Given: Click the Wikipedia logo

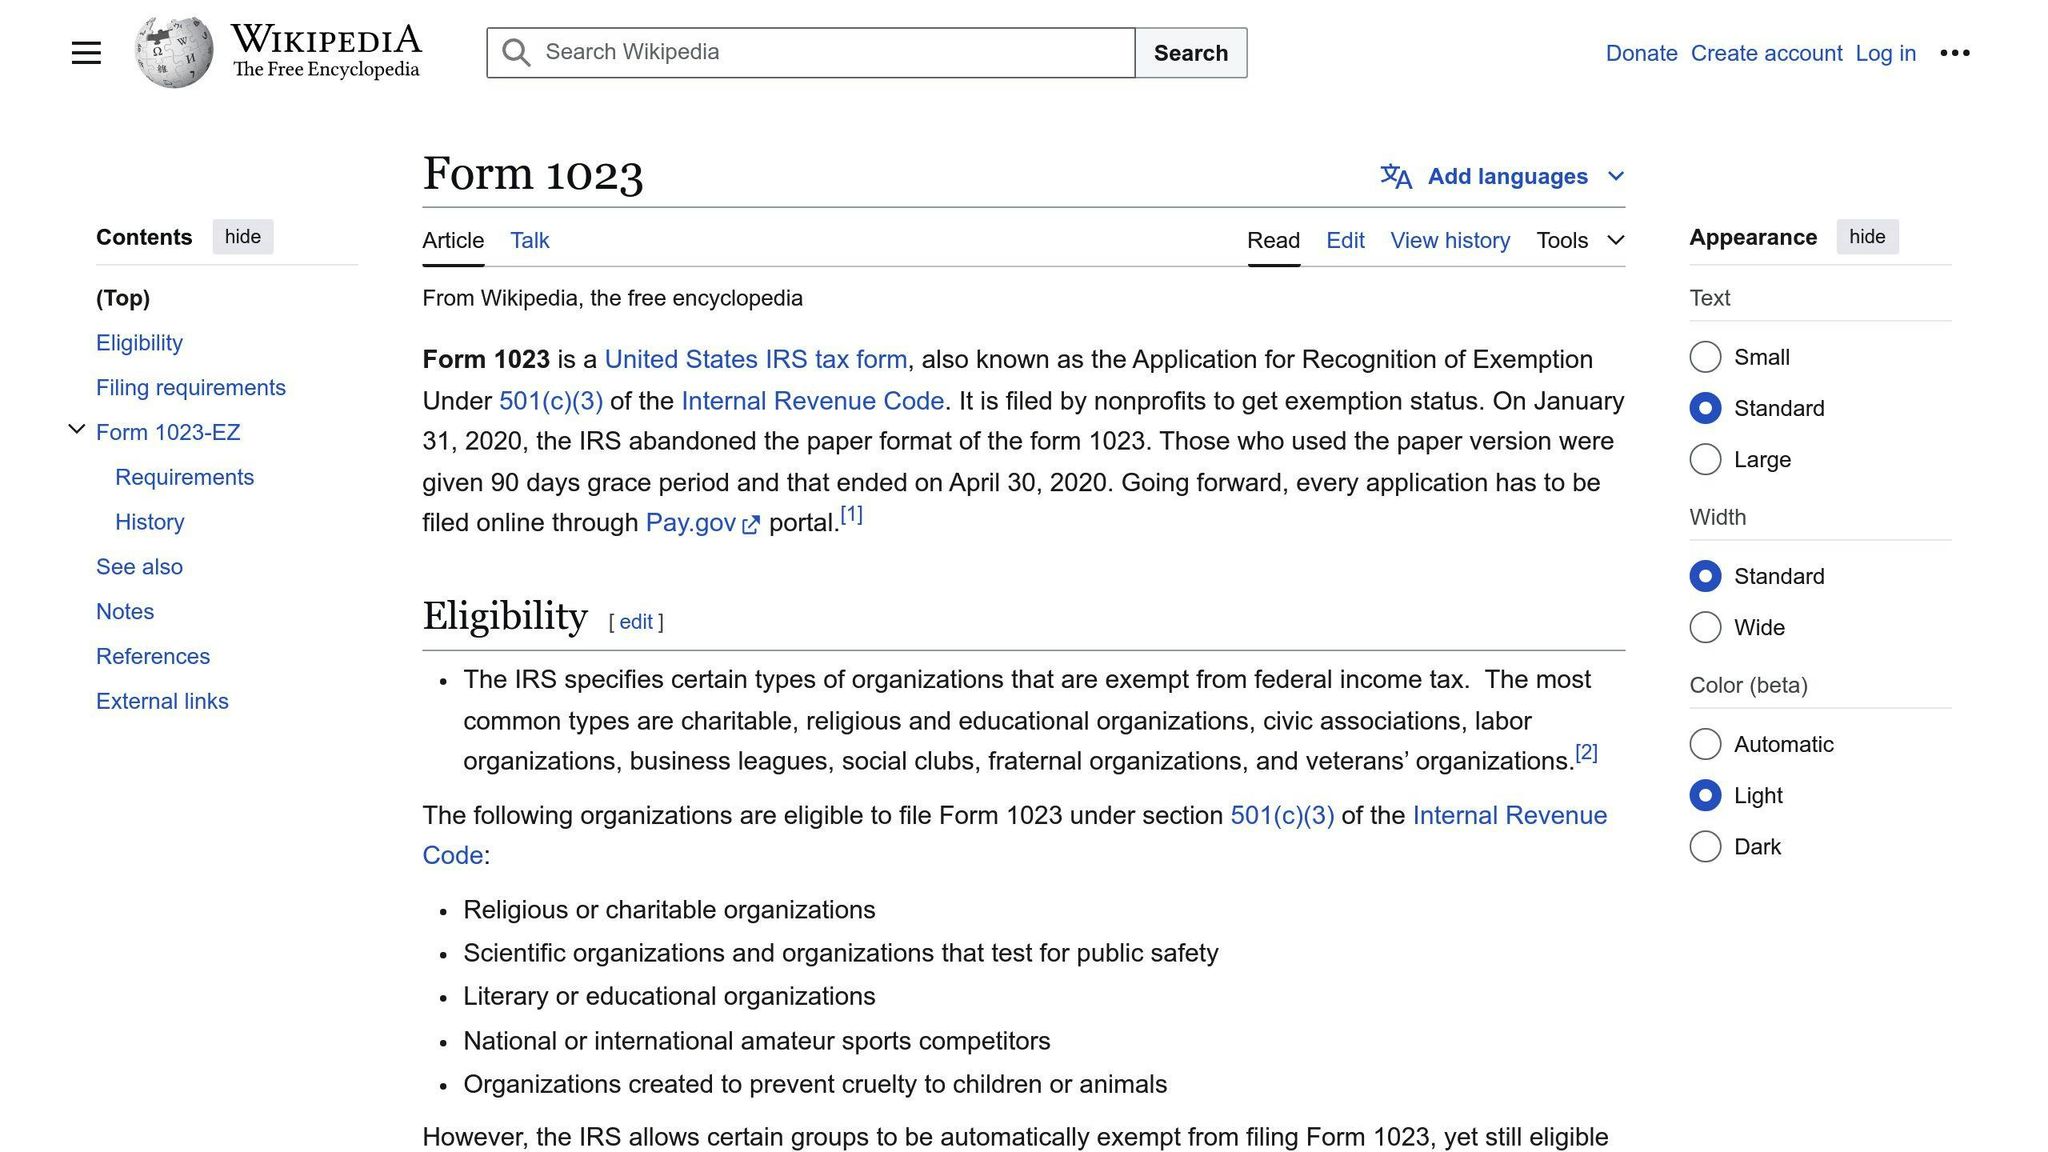Looking at the screenshot, I should pyautogui.click(x=174, y=50).
